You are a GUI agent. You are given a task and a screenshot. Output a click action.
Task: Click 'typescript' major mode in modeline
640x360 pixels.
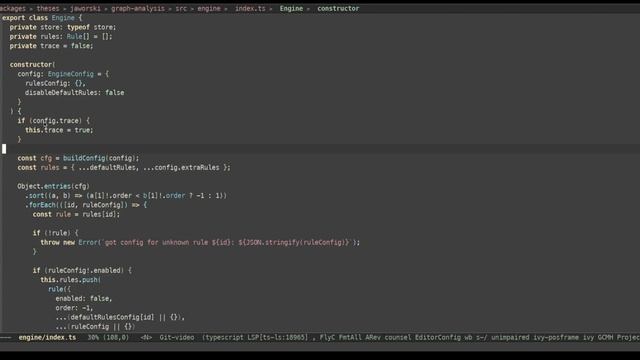pyautogui.click(x=224, y=337)
